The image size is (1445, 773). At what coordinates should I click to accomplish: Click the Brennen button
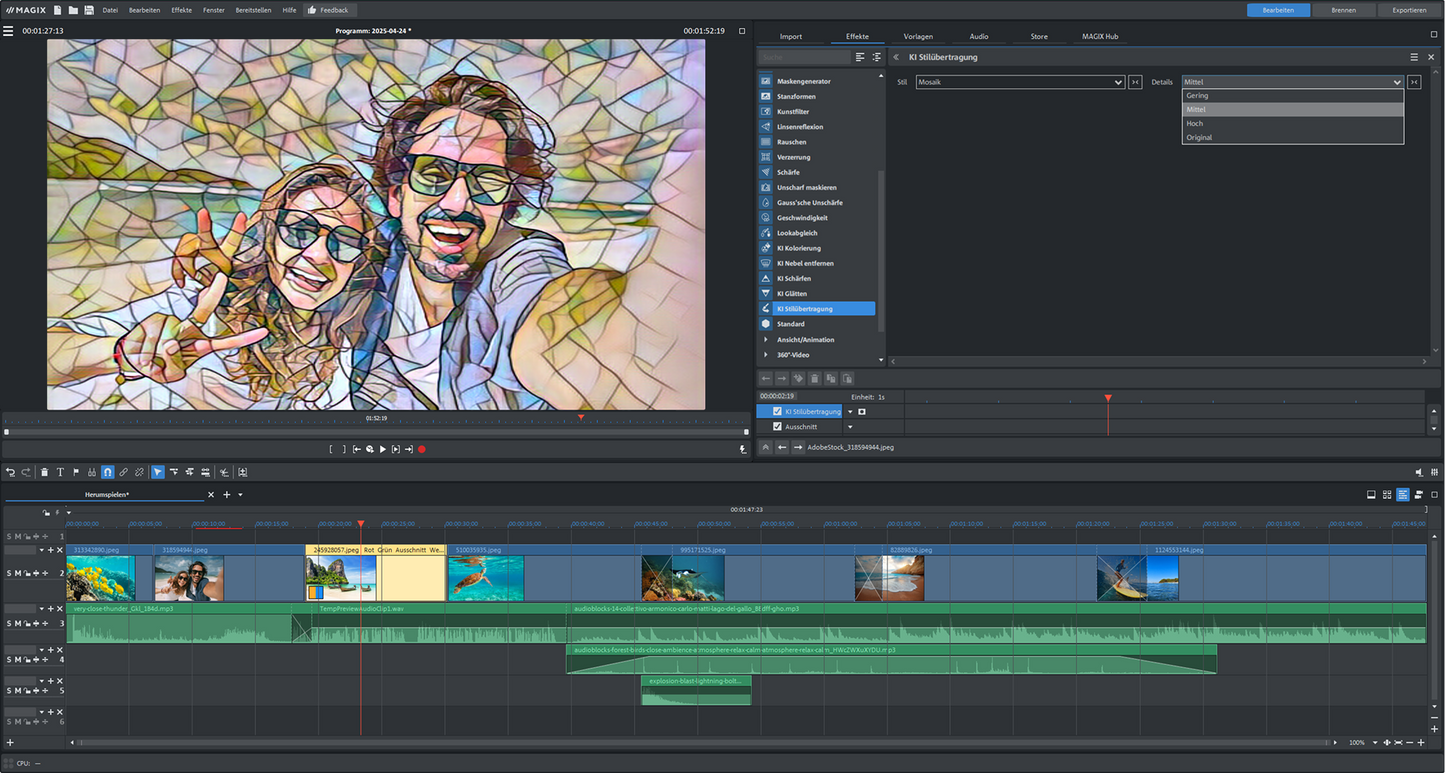tap(1342, 10)
